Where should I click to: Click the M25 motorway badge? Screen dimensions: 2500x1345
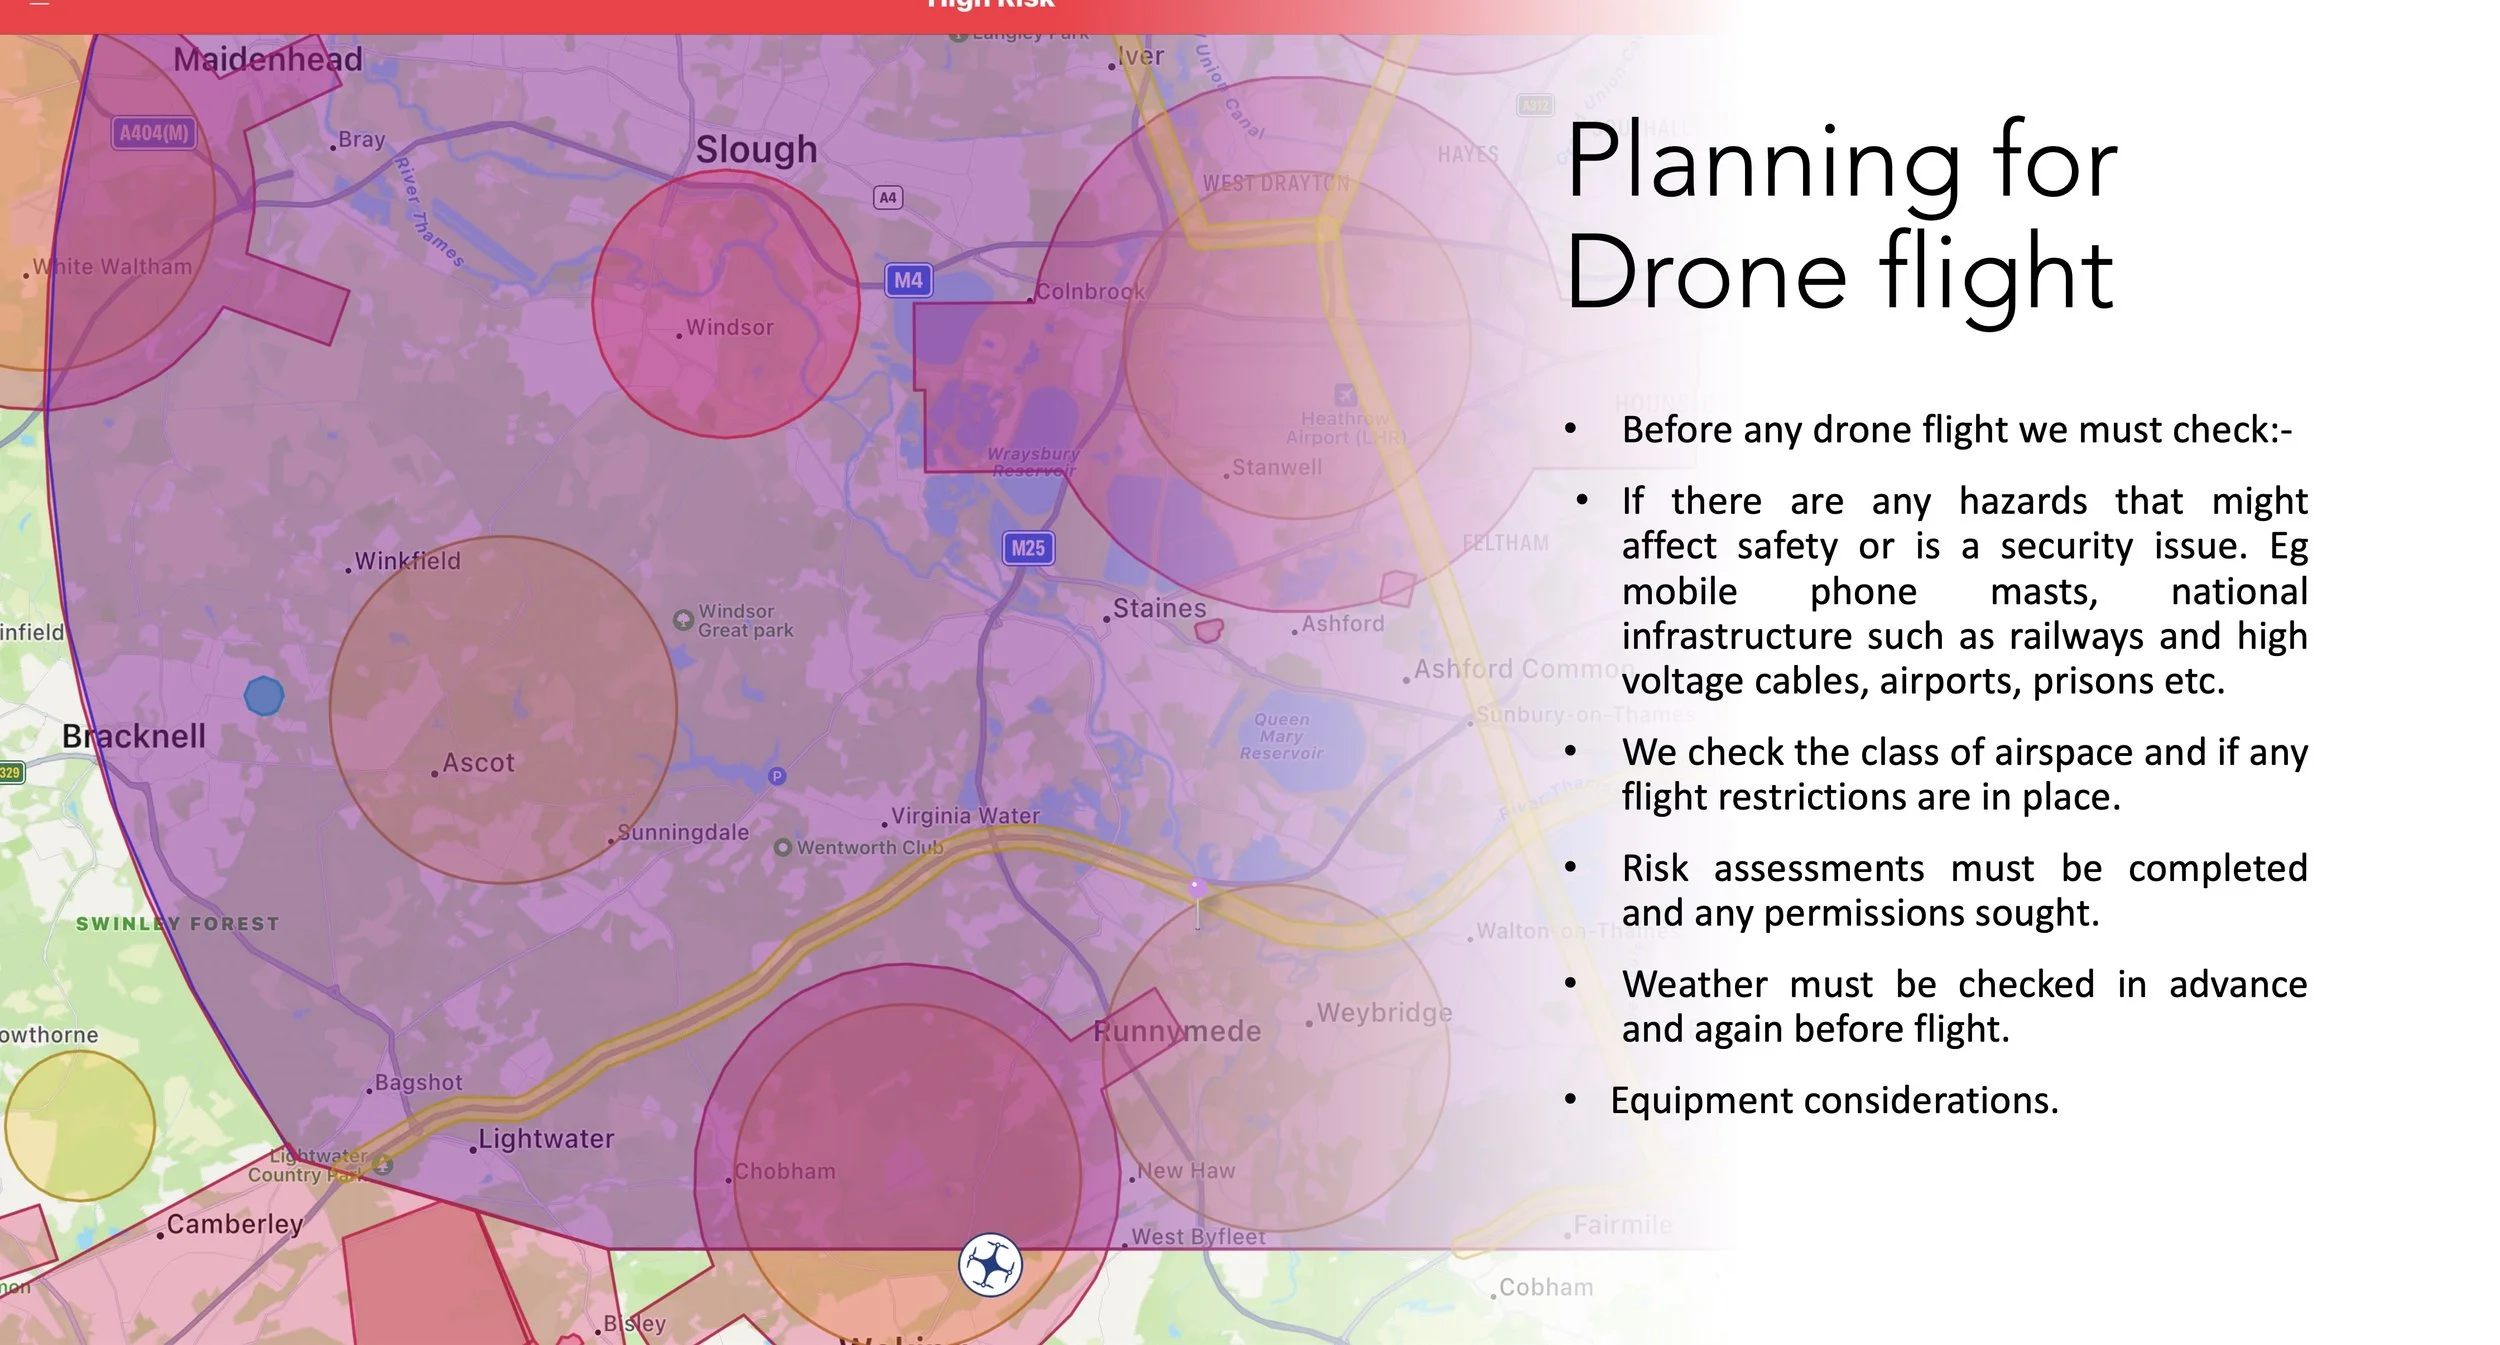click(x=1028, y=548)
